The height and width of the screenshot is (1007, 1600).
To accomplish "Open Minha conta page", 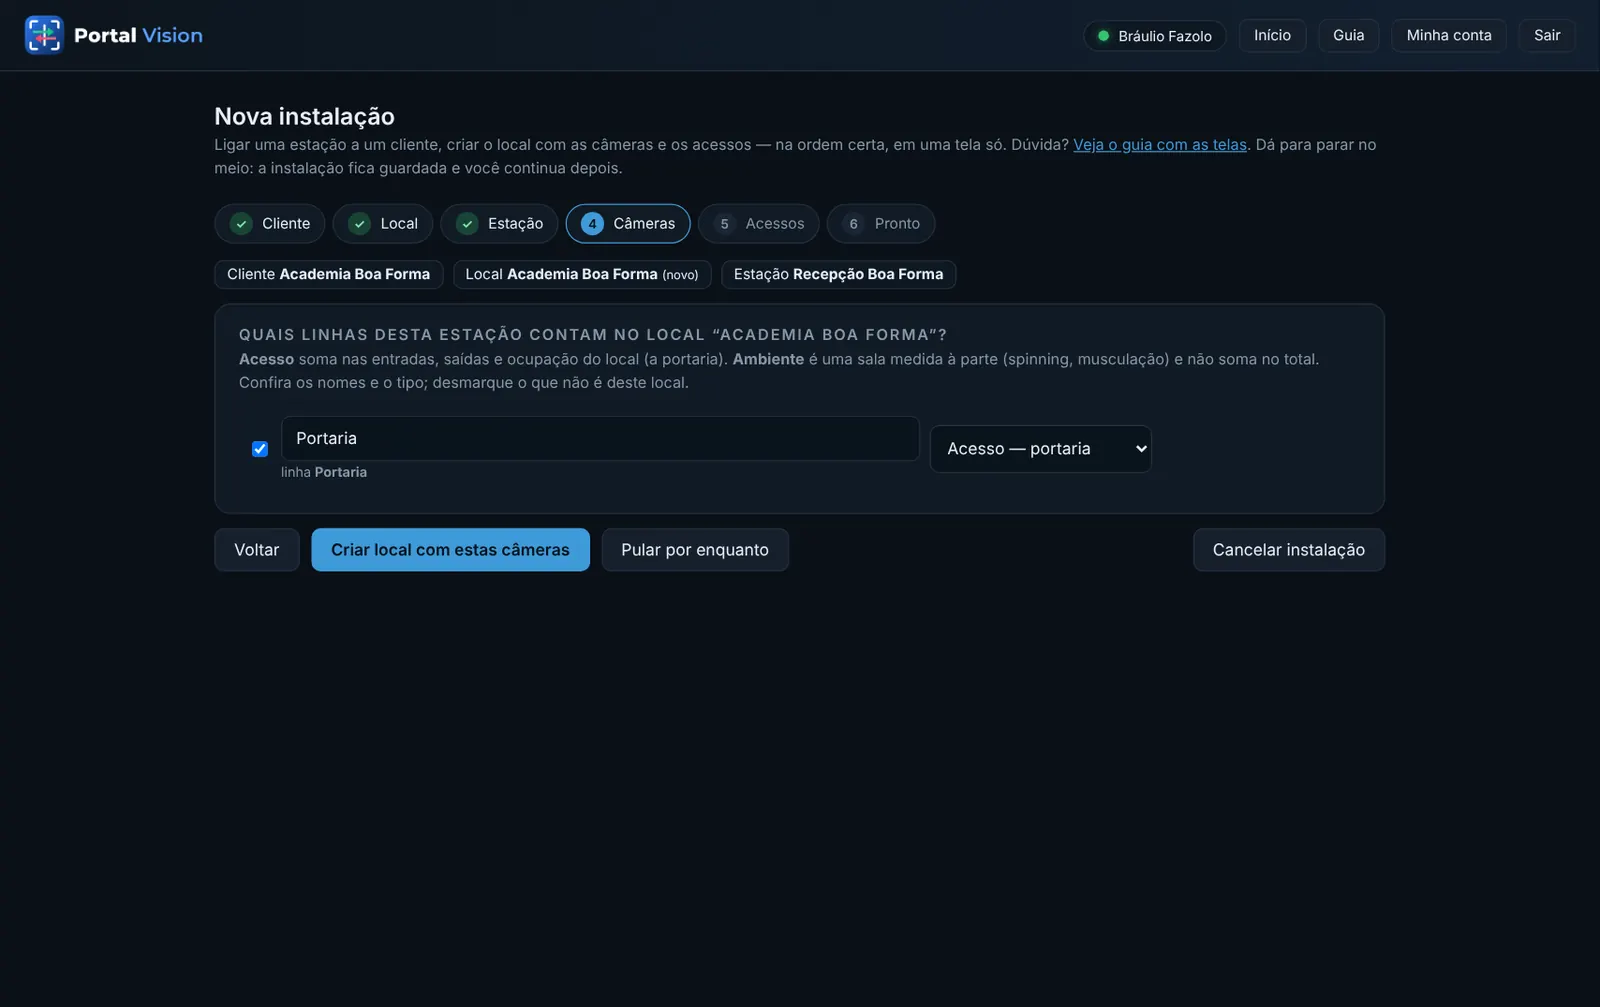I will pos(1449,35).
